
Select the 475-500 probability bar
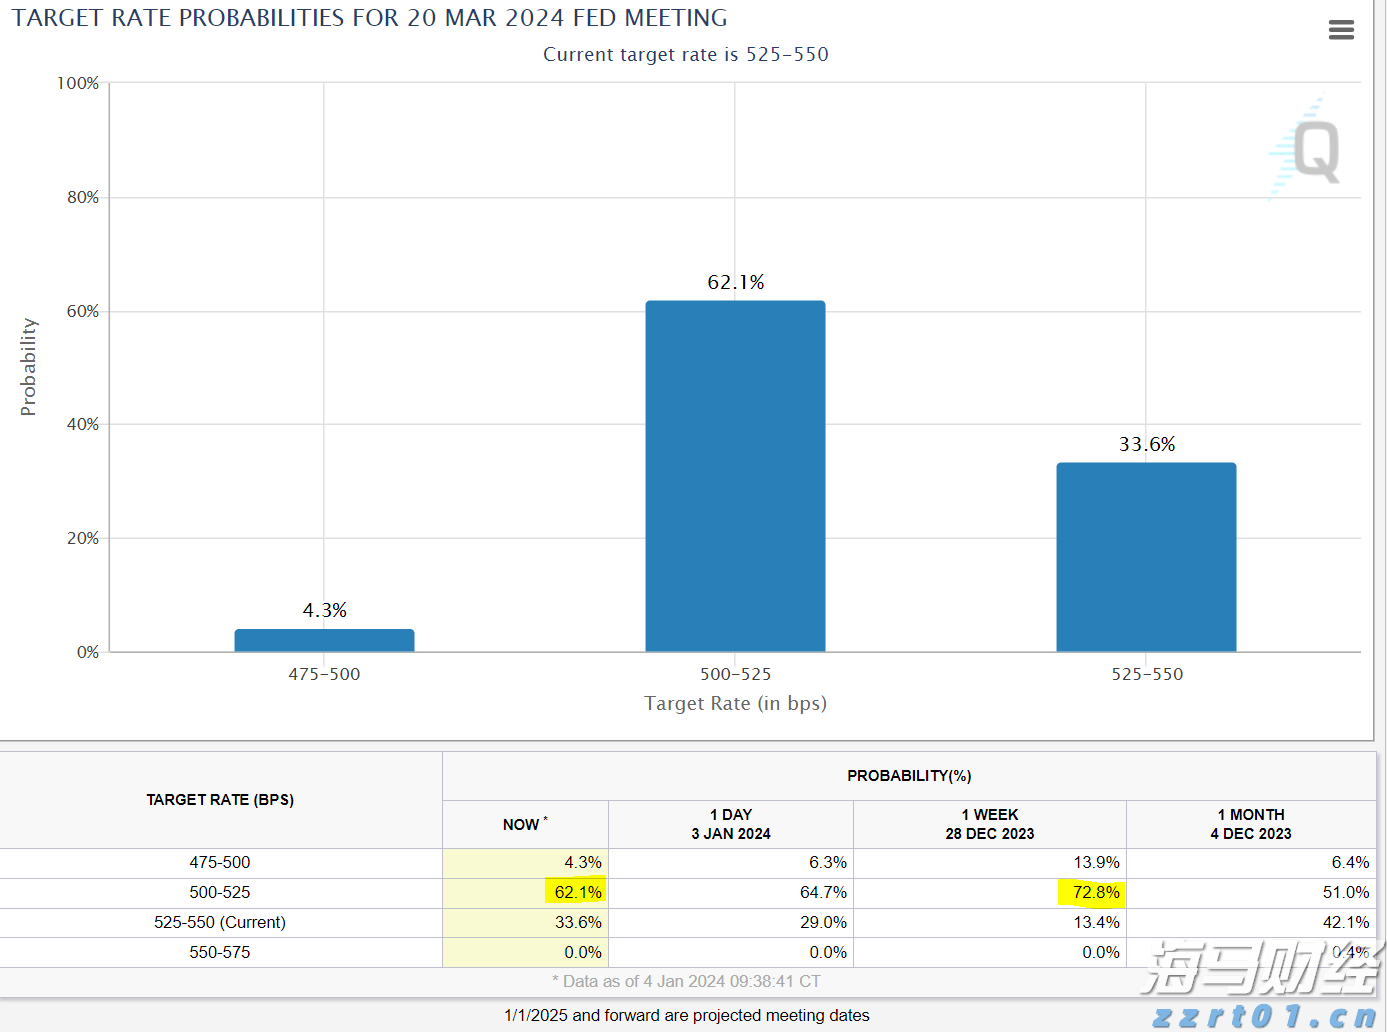pyautogui.click(x=324, y=640)
